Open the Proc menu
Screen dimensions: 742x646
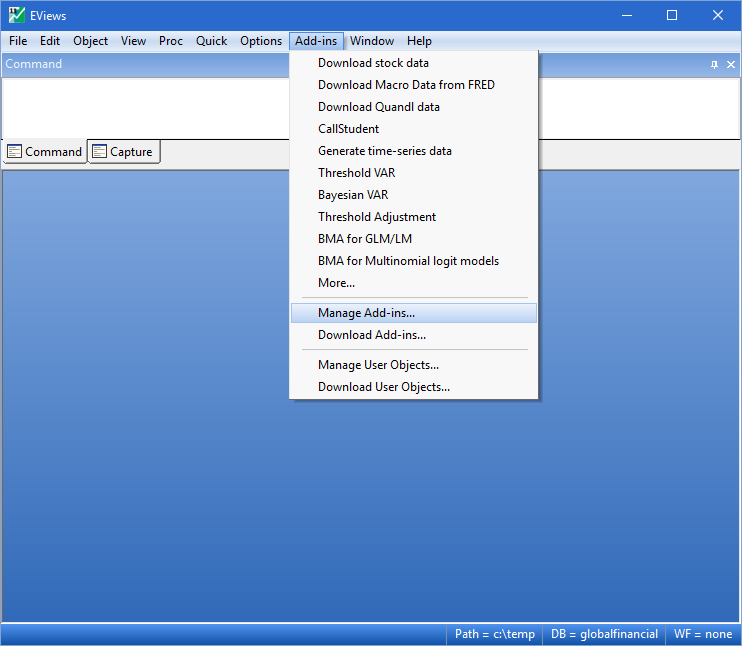[x=171, y=41]
